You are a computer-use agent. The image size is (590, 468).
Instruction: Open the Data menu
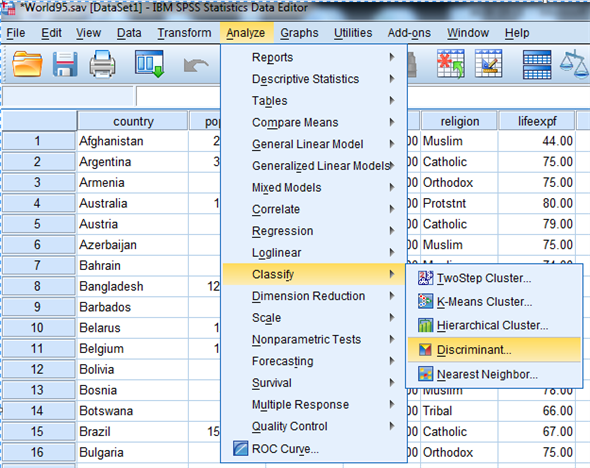(129, 33)
